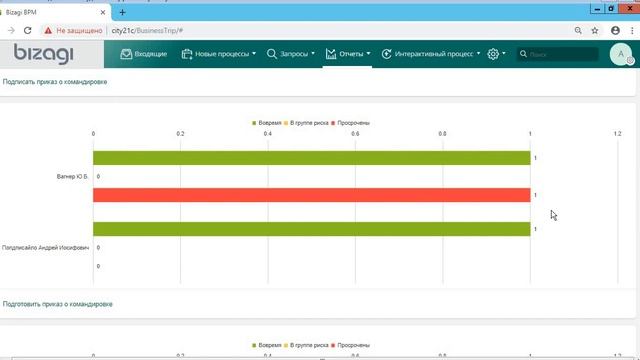Click the browser address bar URL
Image resolution: width=640 pixels, height=360 pixels.
[147, 31]
